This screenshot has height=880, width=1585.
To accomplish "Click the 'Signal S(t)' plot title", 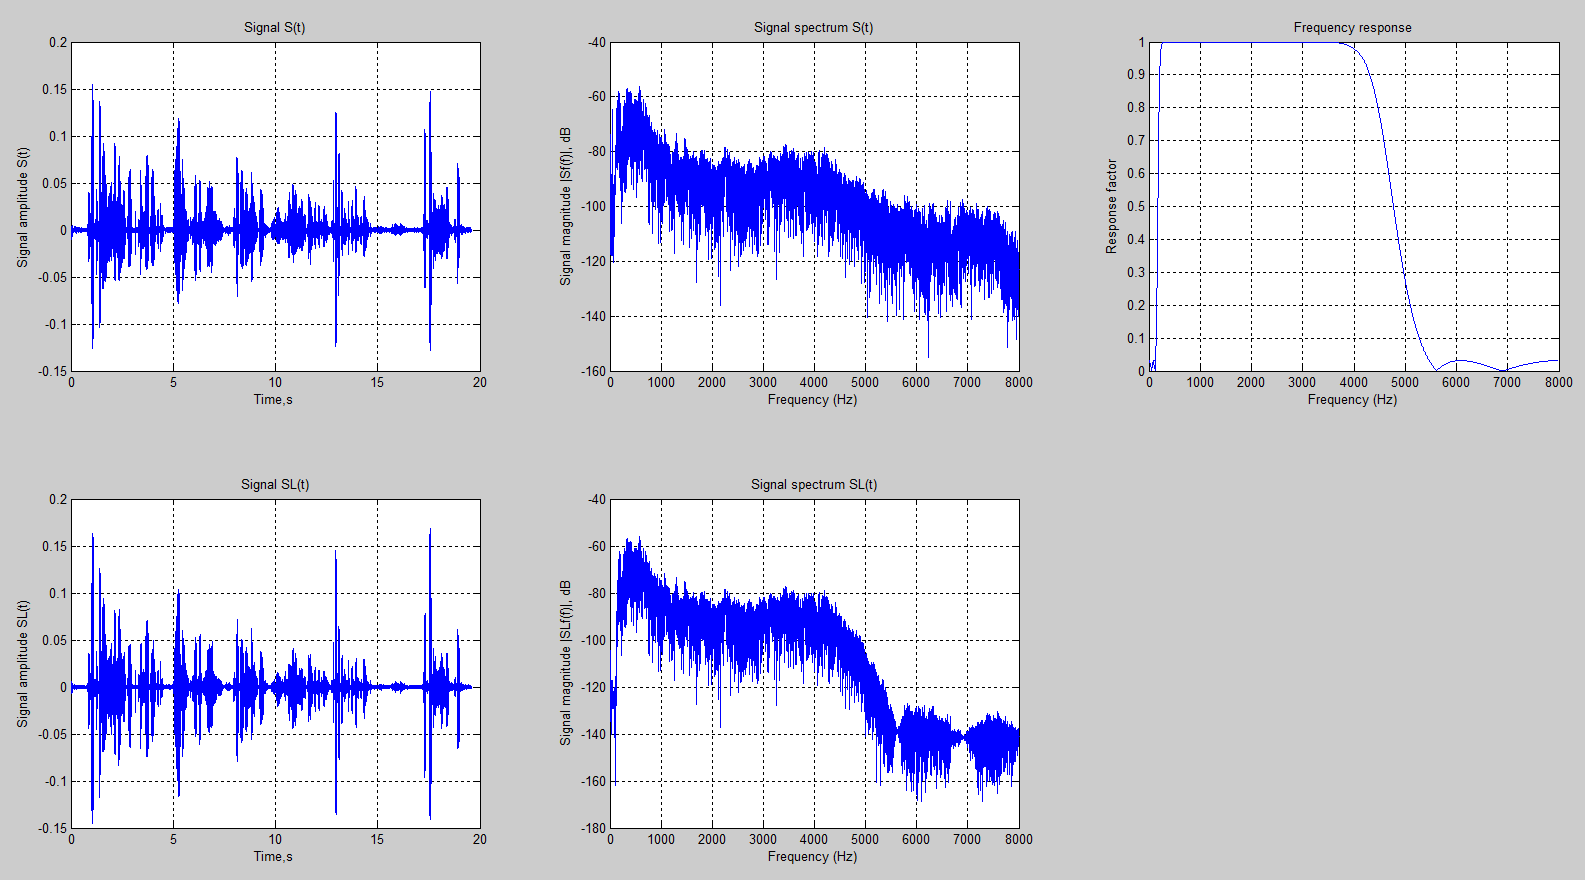I will click(274, 28).
